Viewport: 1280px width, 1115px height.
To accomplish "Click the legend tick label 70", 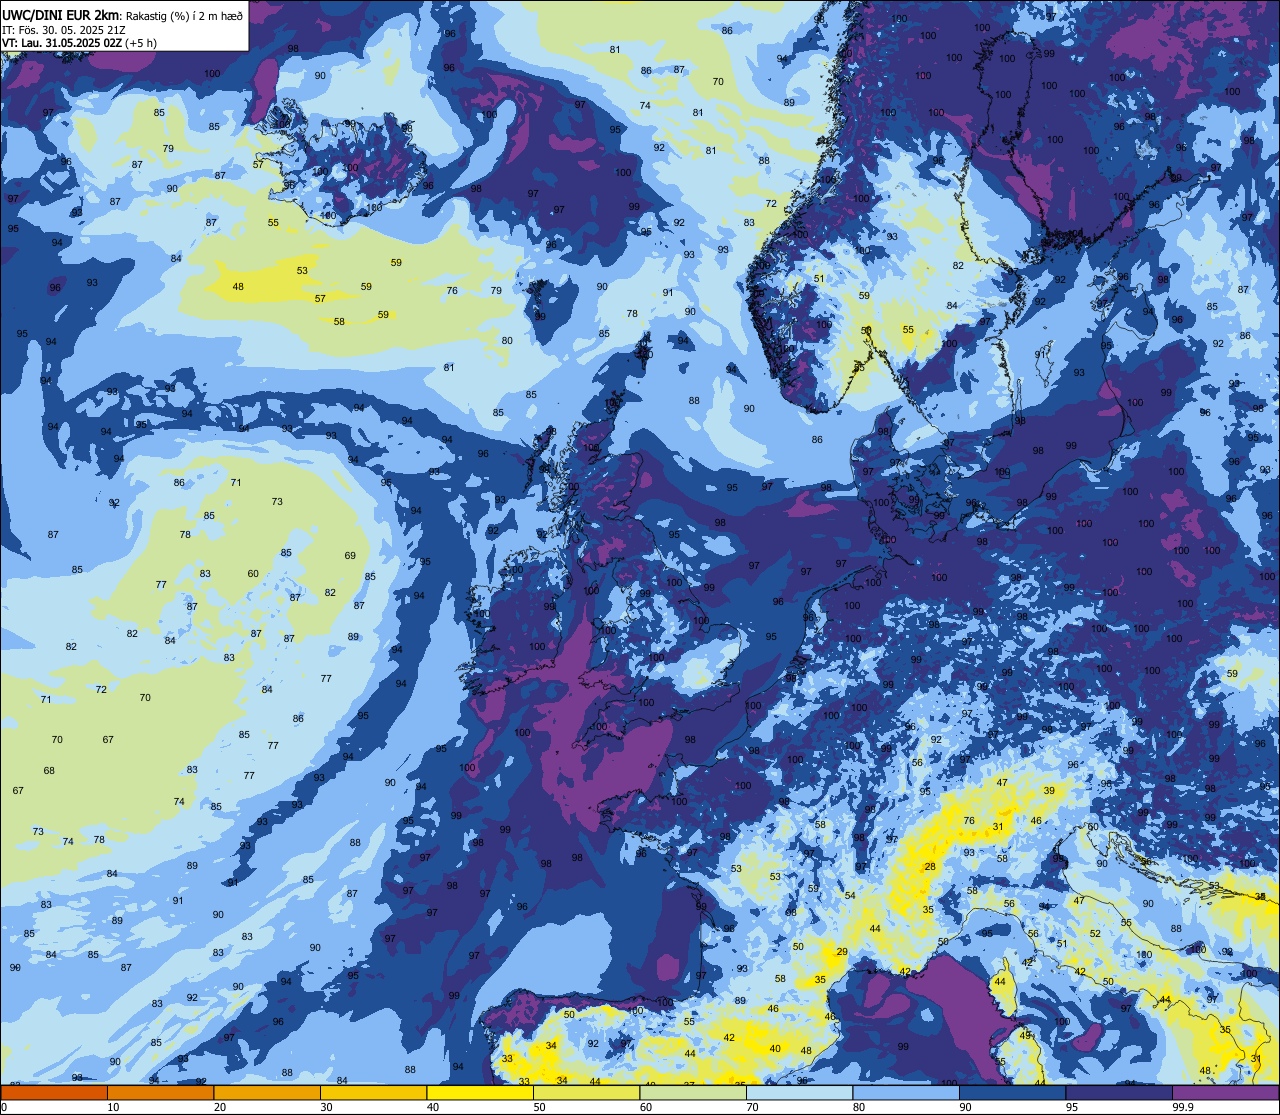I will click(x=753, y=1108).
